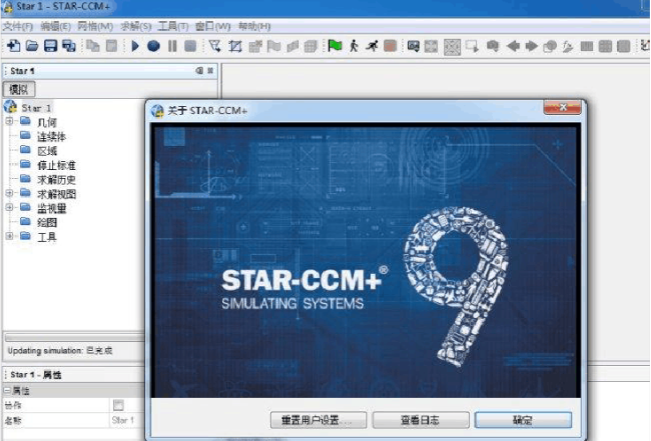651x441 pixels.
Task: Step the solver with walking man icon
Action: [354, 46]
